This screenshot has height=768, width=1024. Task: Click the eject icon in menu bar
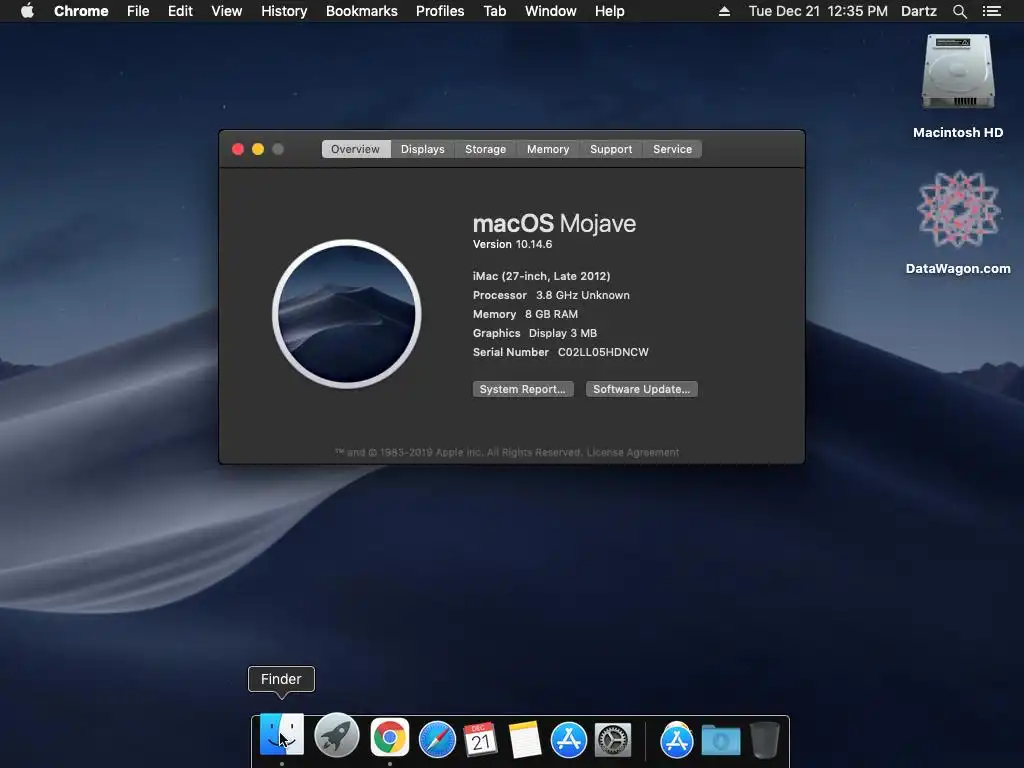(724, 11)
